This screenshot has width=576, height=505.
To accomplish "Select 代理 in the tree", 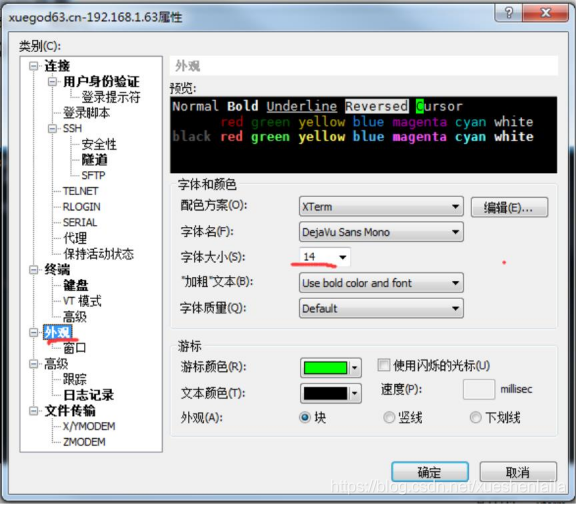I will tap(75, 238).
